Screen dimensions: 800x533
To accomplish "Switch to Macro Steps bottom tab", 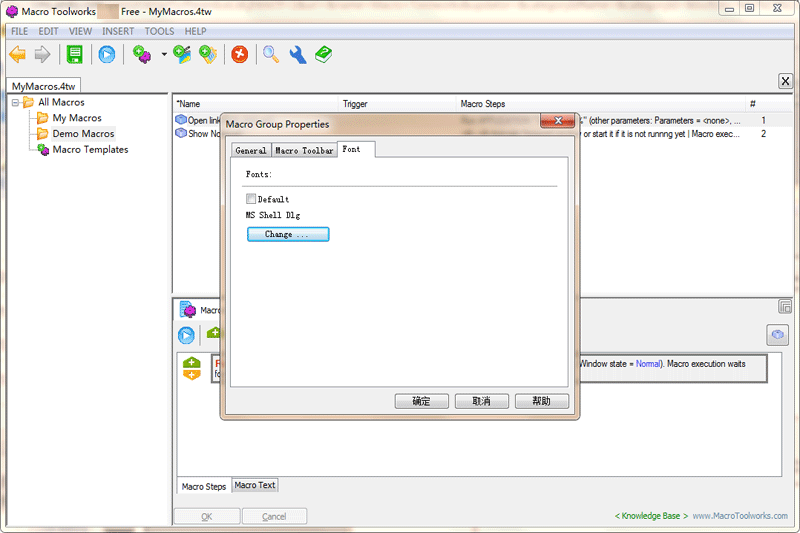I will (204, 487).
